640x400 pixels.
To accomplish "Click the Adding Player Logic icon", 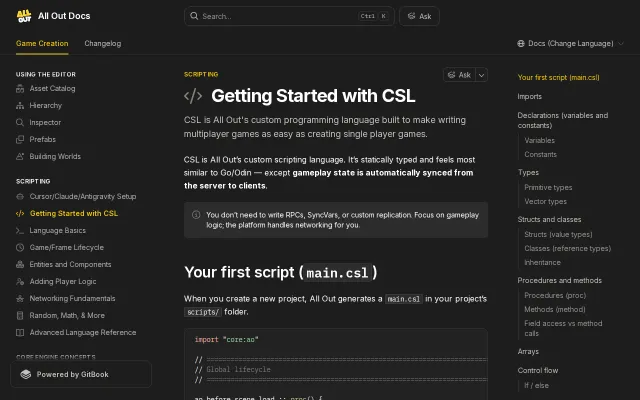I will 20,282.
